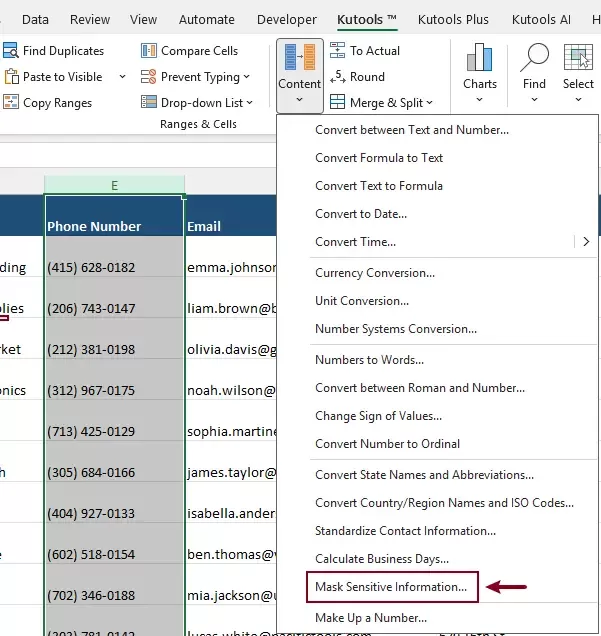Click the Round icon
601x636 pixels.
337,77
